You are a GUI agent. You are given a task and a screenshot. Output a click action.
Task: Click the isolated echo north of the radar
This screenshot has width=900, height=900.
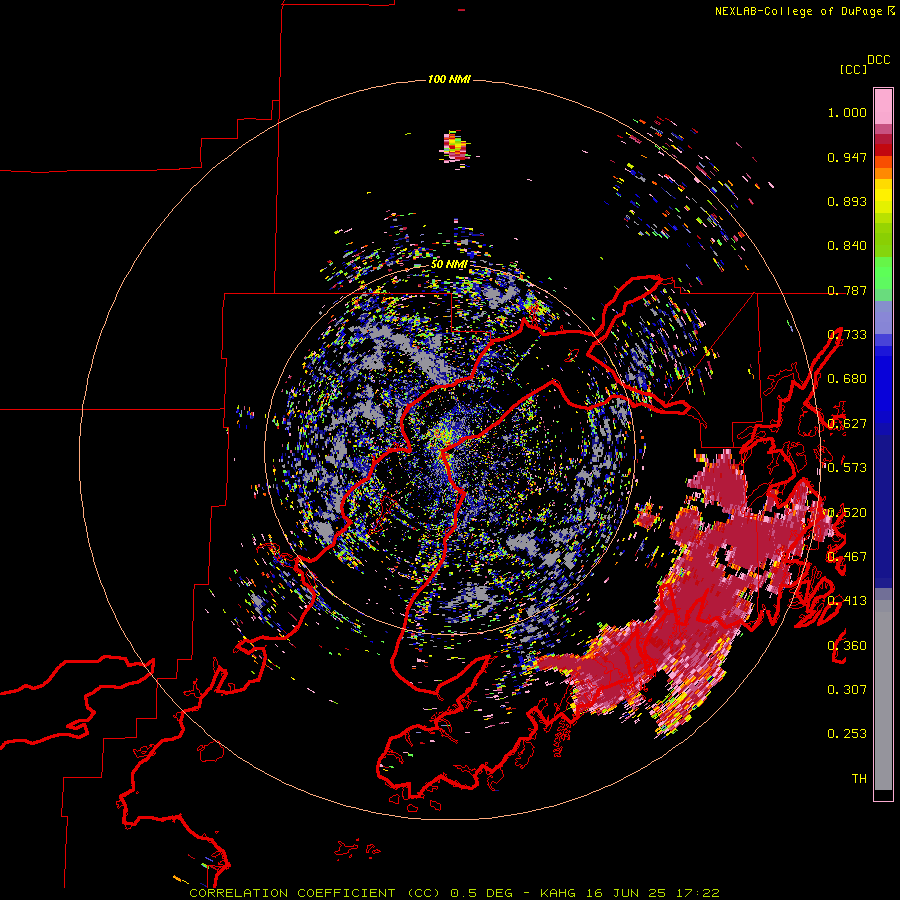[x=455, y=148]
